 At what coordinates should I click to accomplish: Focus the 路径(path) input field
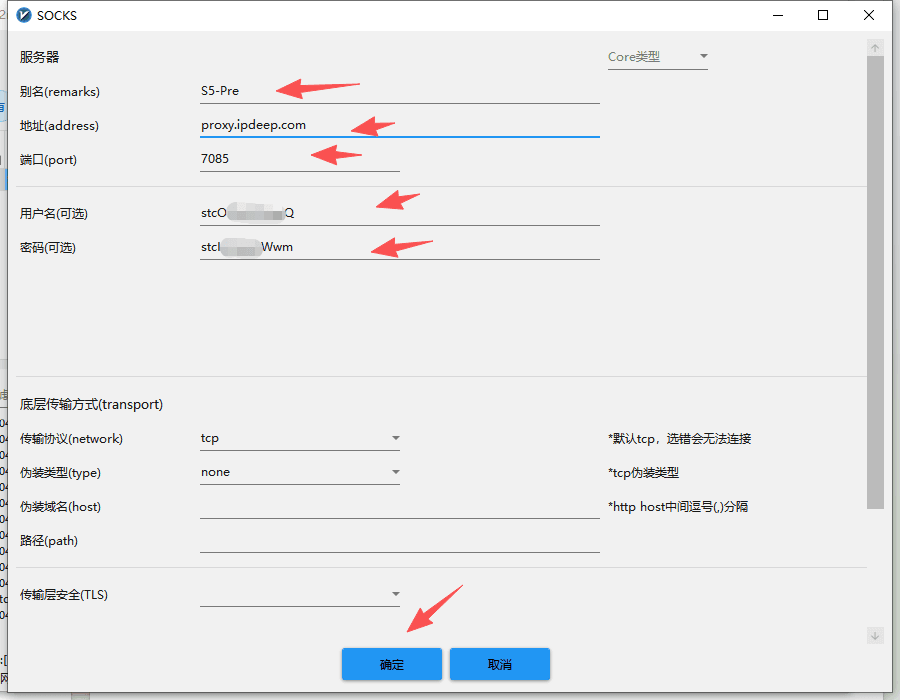pyautogui.click(x=399, y=541)
